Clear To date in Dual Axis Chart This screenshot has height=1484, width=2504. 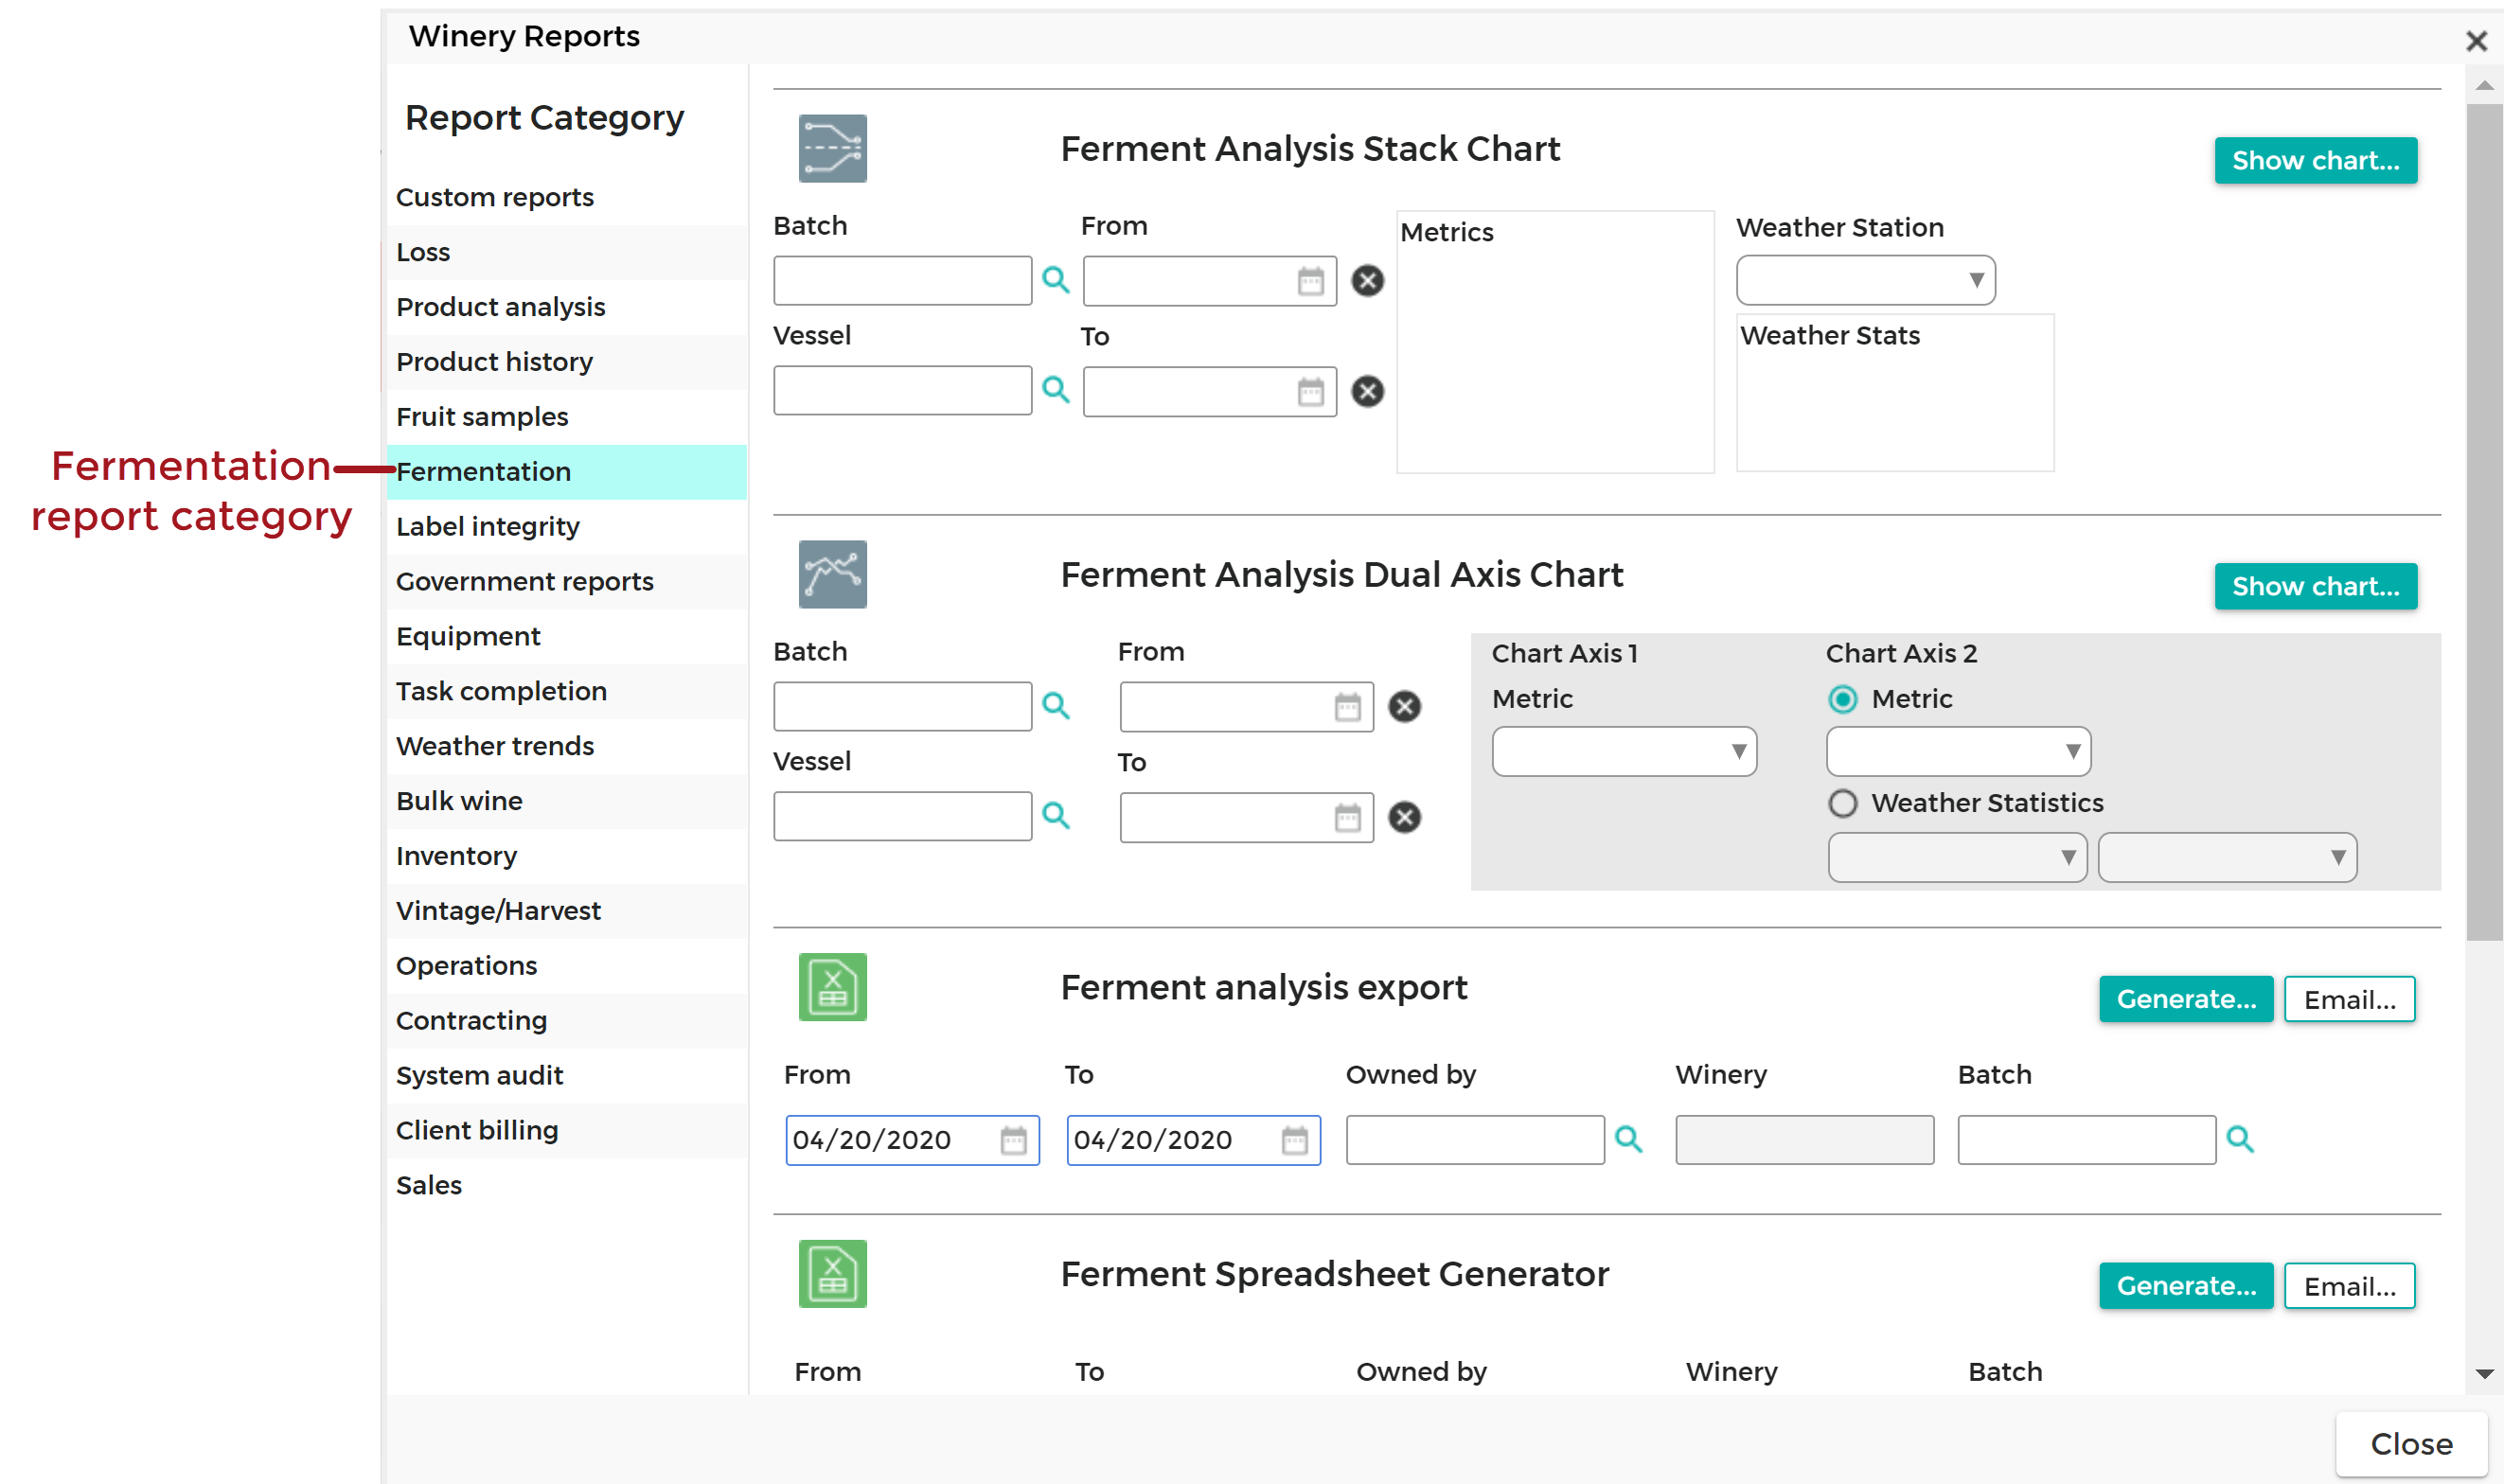[1404, 817]
